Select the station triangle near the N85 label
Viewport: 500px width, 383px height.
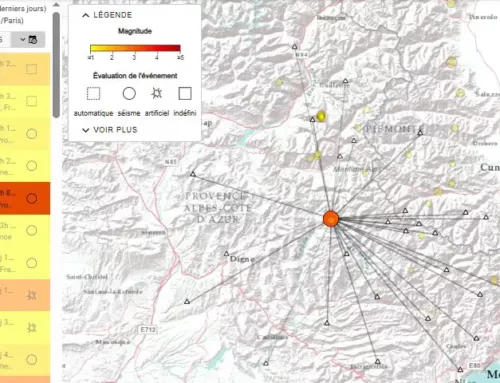(193, 174)
